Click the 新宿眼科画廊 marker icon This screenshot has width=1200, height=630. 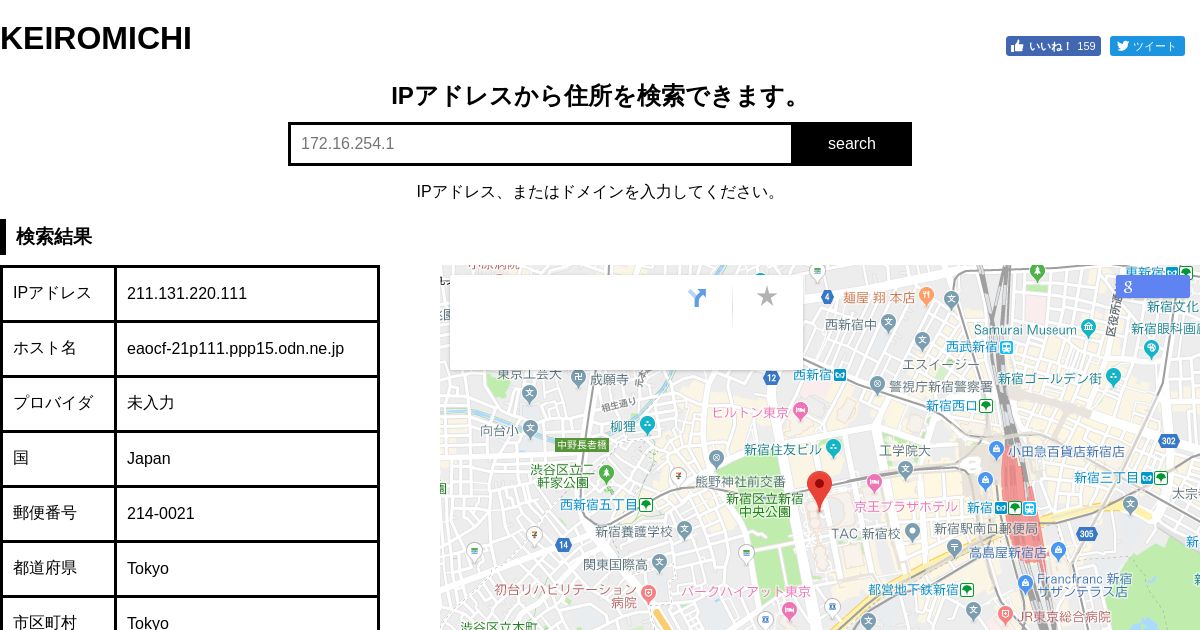coord(1151,348)
